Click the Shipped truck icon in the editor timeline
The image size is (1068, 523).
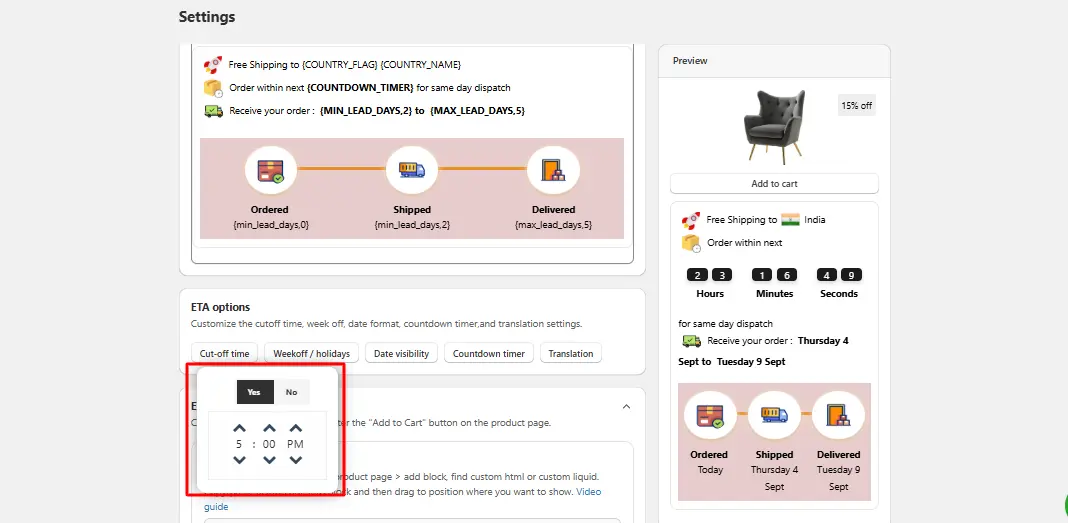tap(411, 170)
